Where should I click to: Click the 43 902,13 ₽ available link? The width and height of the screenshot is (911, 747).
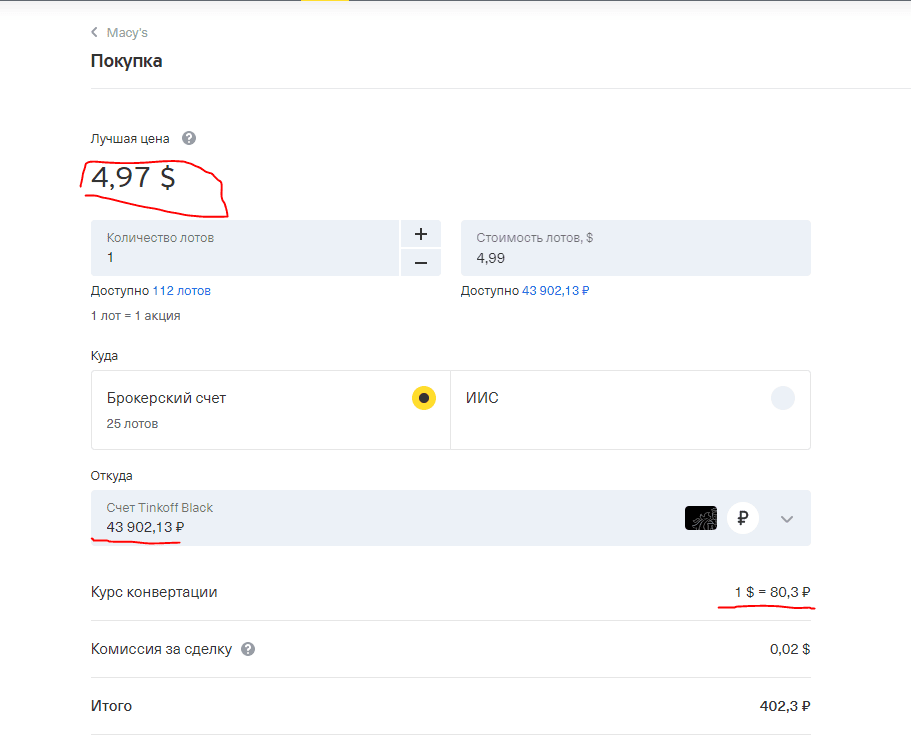[555, 291]
